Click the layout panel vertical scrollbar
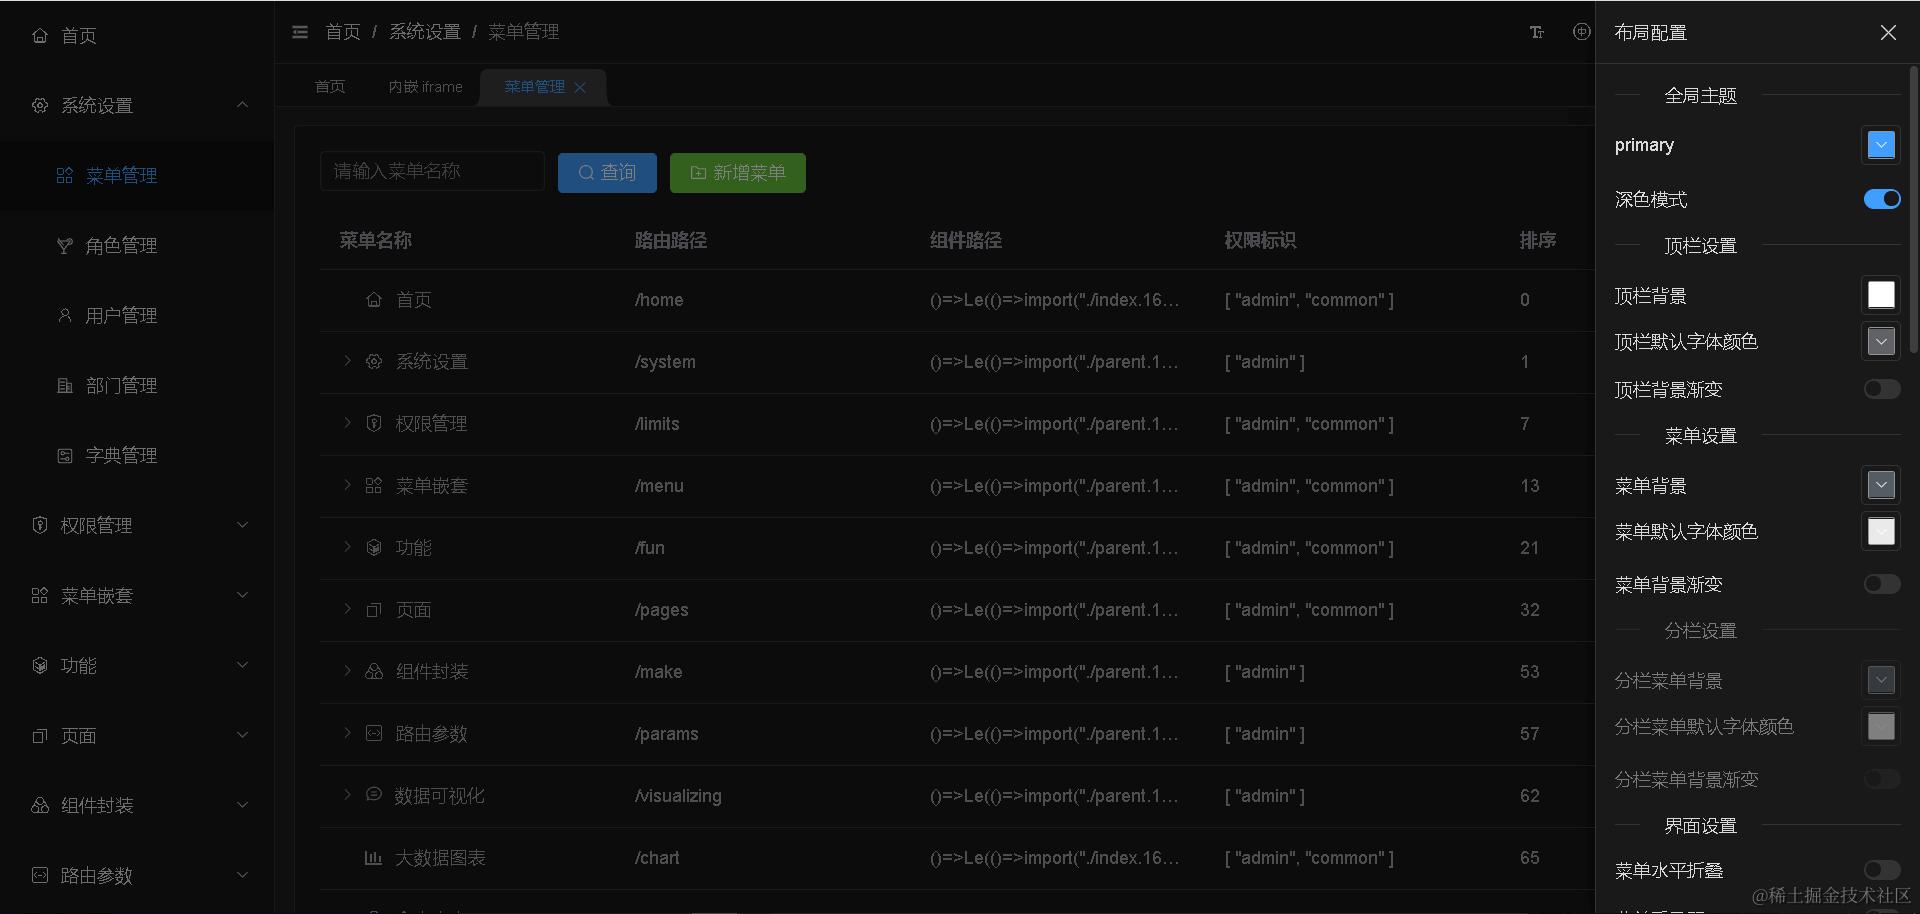Viewport: 1920px width, 914px height. [1914, 210]
